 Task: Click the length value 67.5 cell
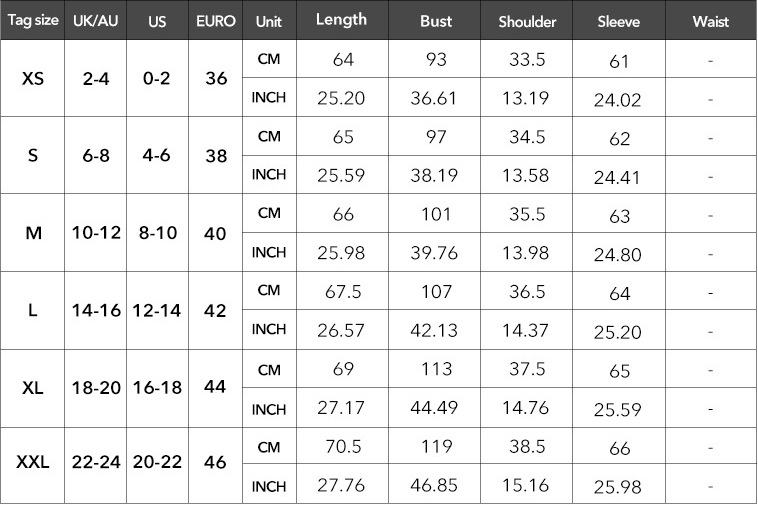(342, 291)
